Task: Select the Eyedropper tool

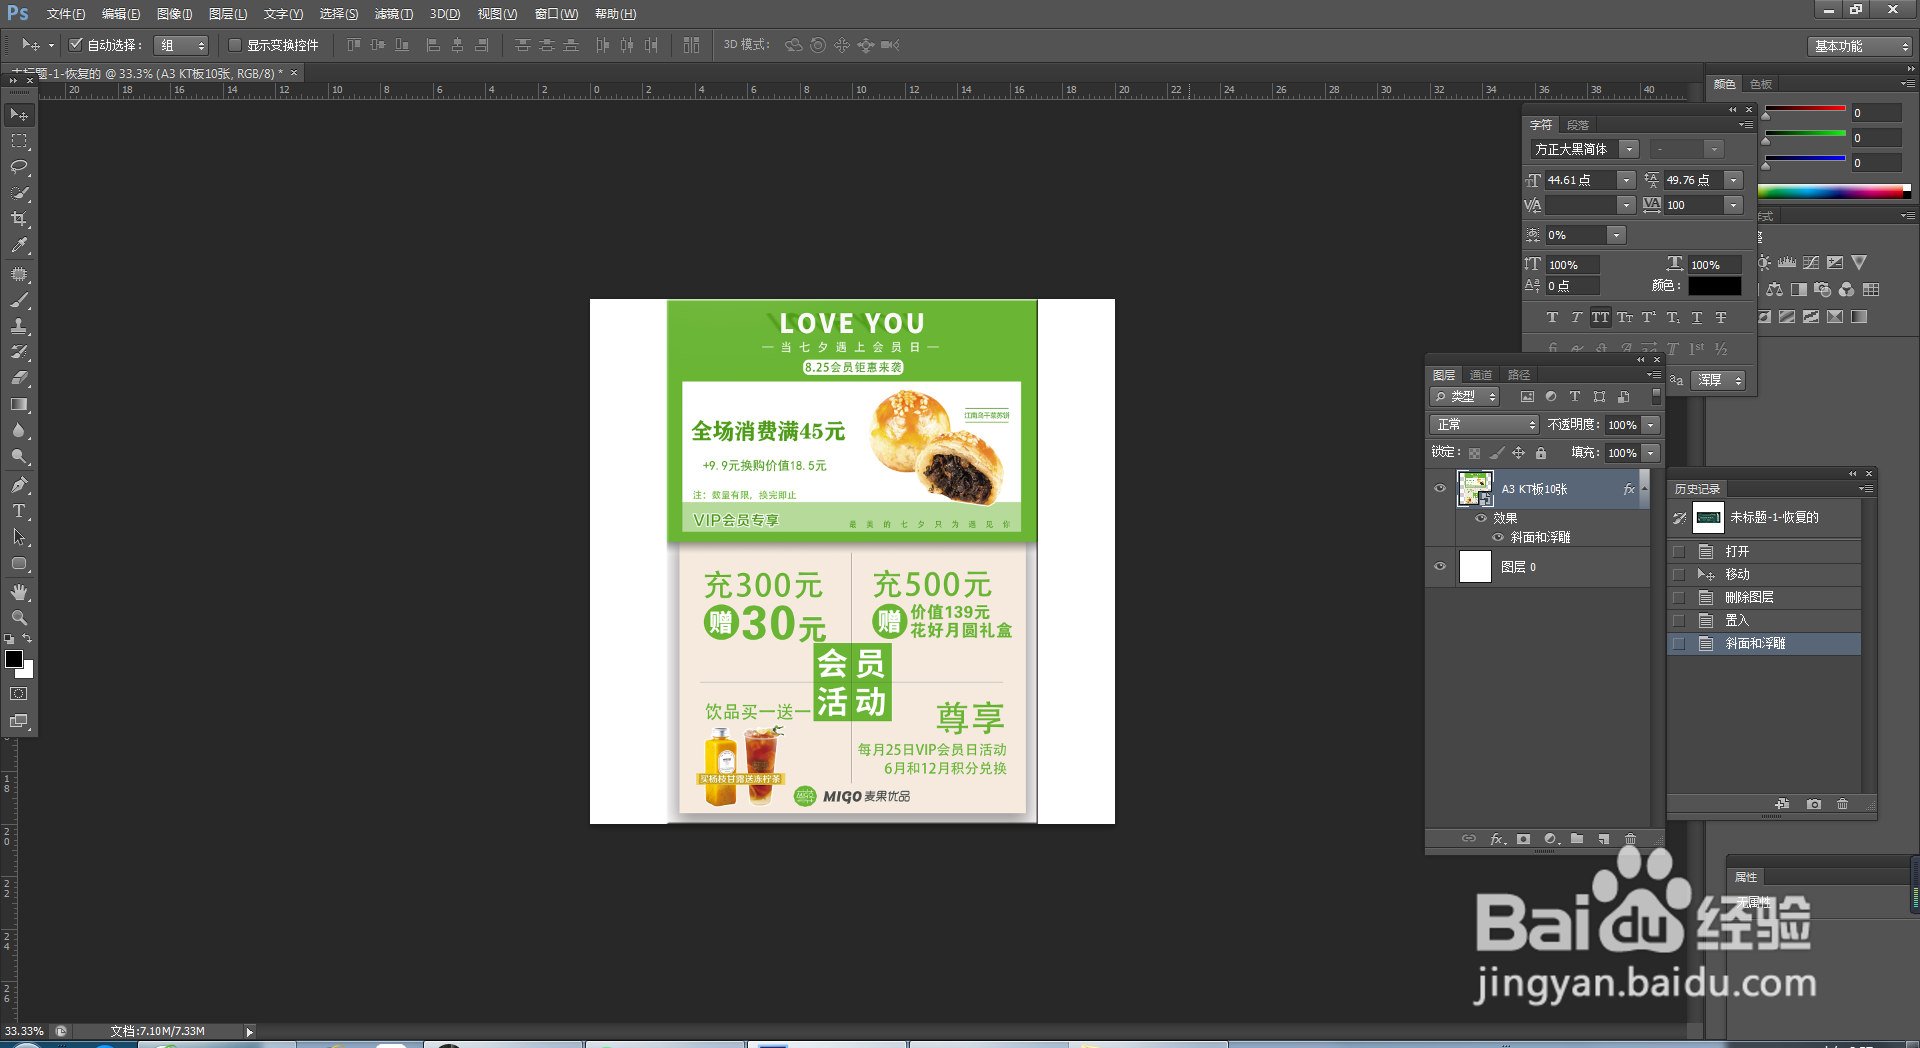Action: (x=19, y=245)
